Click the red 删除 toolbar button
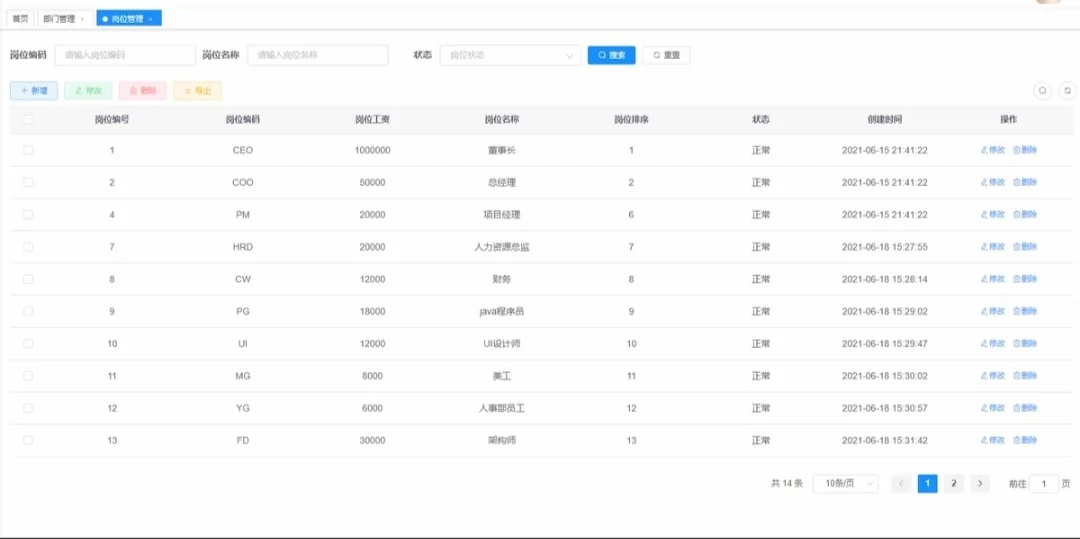 point(143,91)
